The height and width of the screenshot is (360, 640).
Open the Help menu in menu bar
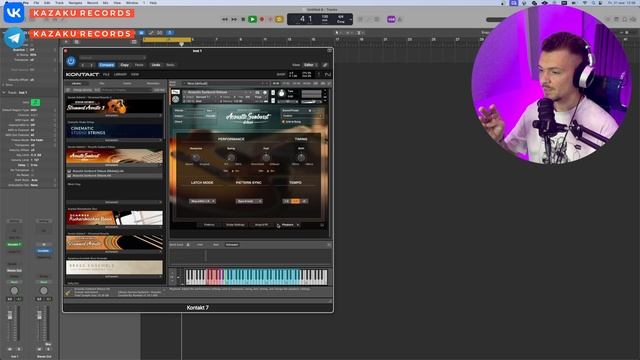point(153,2)
